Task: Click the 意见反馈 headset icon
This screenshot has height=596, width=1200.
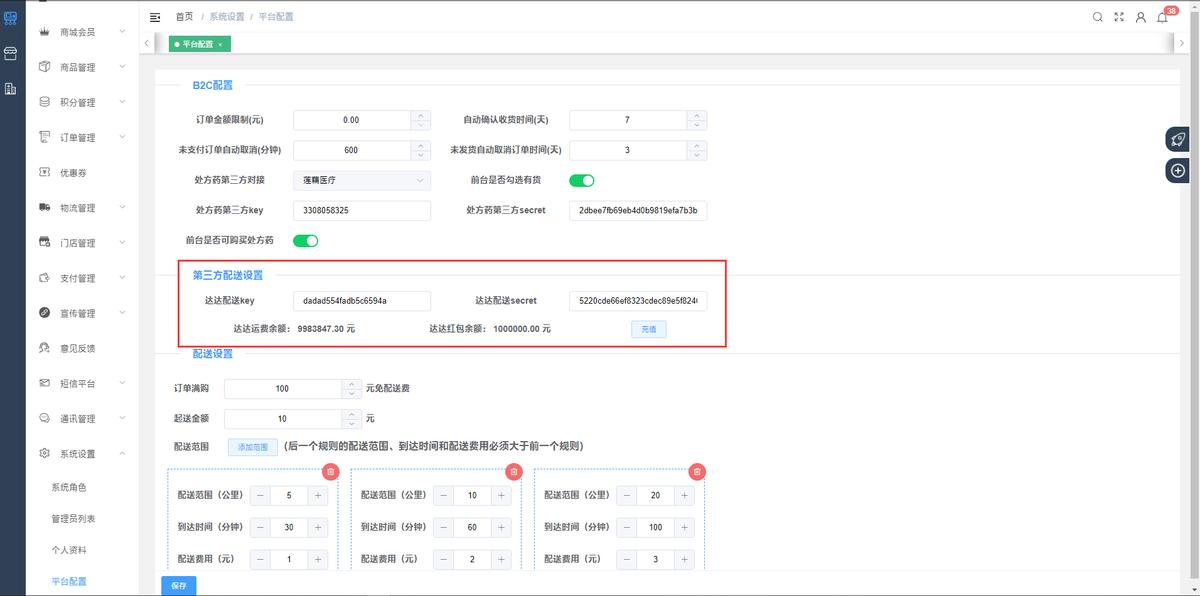Action: [44, 348]
